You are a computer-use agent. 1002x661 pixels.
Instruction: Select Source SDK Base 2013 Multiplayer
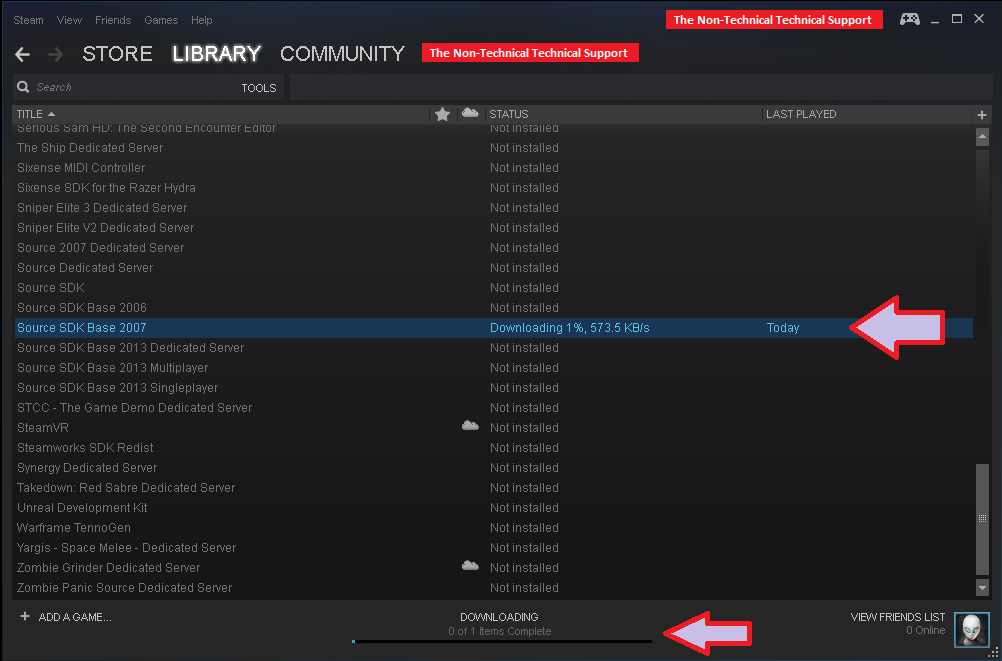point(112,368)
